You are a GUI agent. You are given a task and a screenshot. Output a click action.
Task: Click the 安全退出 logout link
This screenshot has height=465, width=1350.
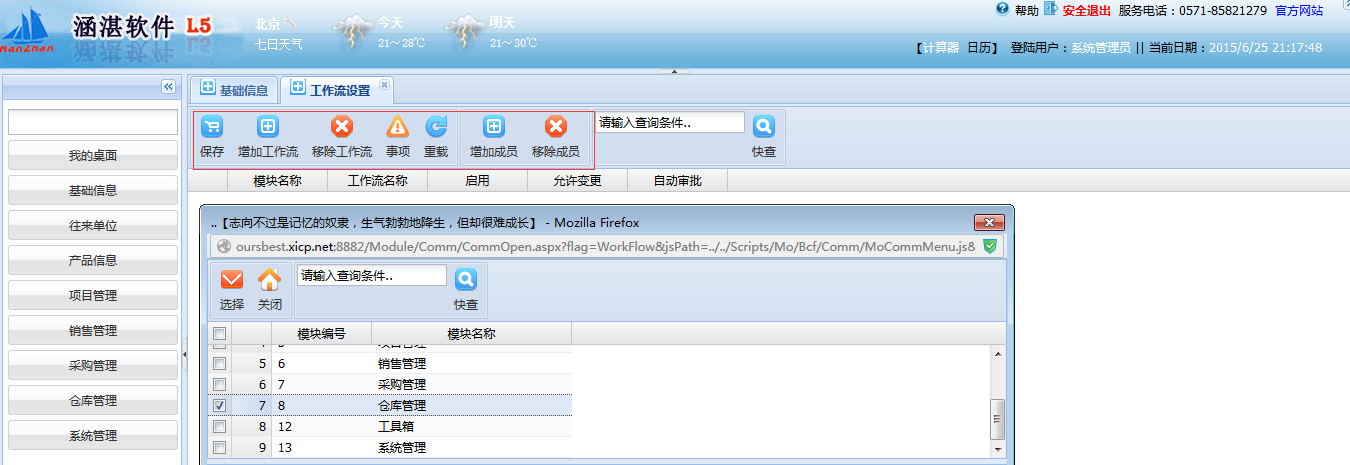click(1086, 10)
